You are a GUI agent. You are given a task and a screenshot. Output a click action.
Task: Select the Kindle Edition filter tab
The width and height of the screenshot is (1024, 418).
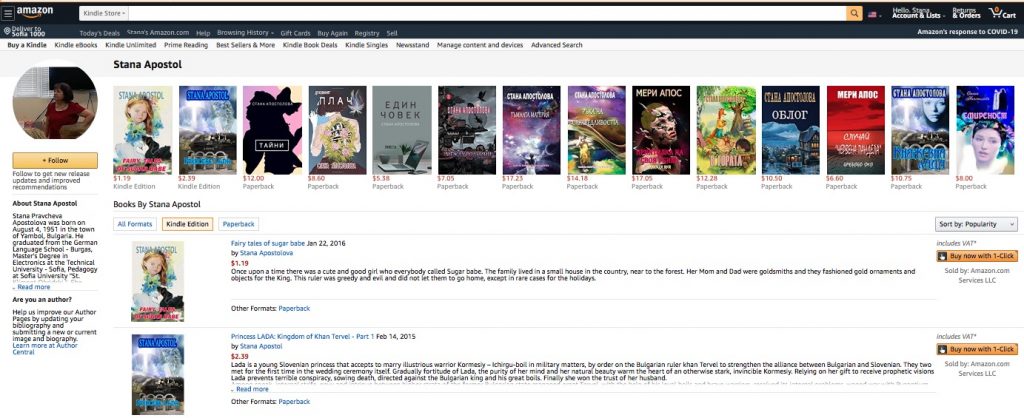pos(187,224)
